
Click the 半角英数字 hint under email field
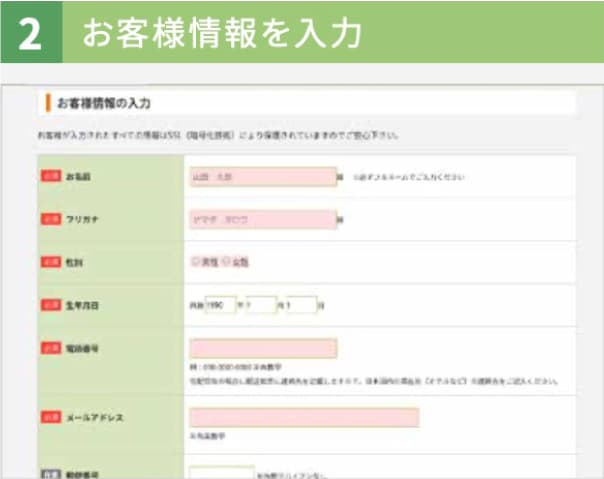point(207,436)
